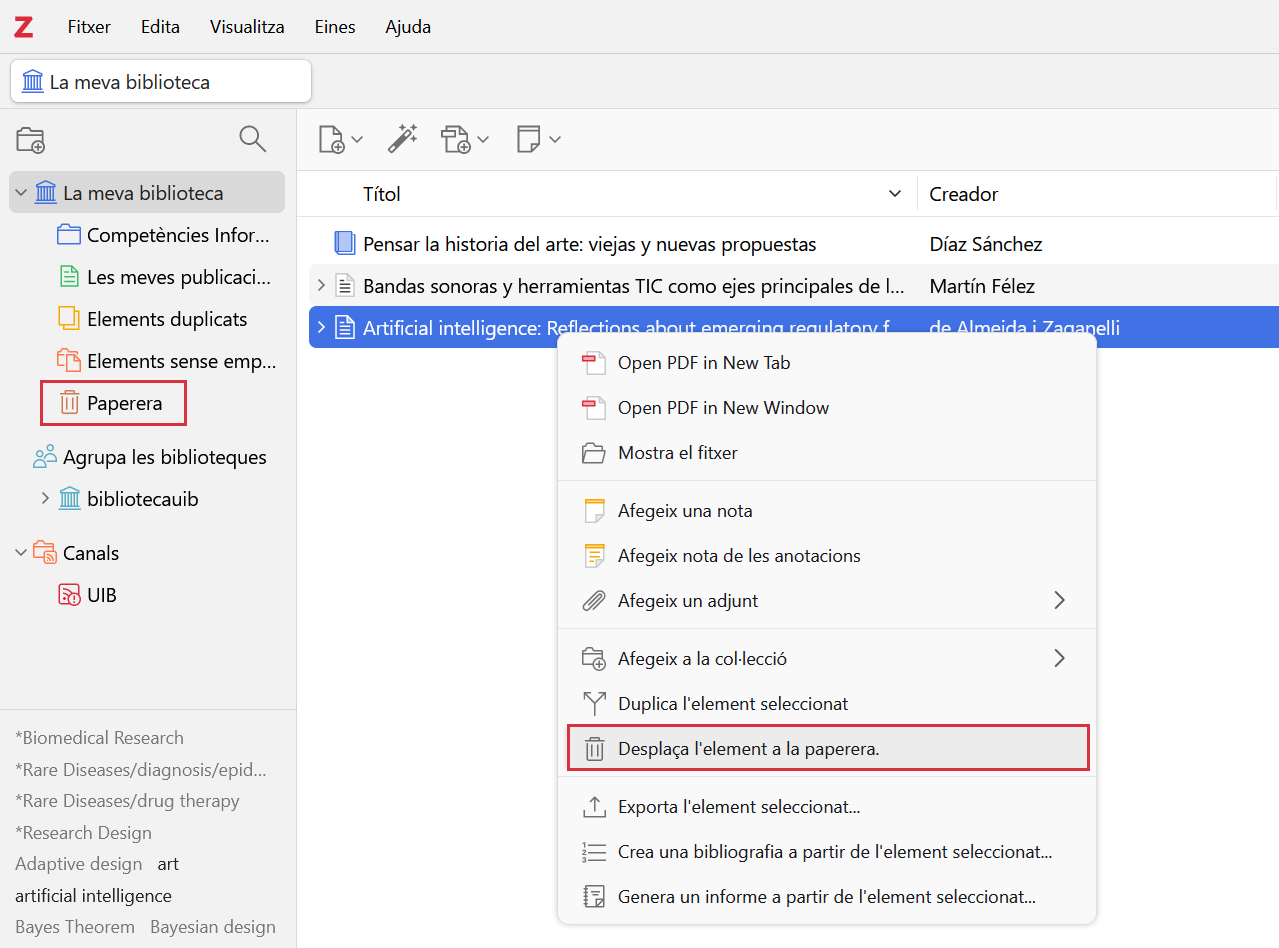The width and height of the screenshot is (1279, 948).
Task: Collapse or expand Artificial intelligence item row
Action: 321,327
